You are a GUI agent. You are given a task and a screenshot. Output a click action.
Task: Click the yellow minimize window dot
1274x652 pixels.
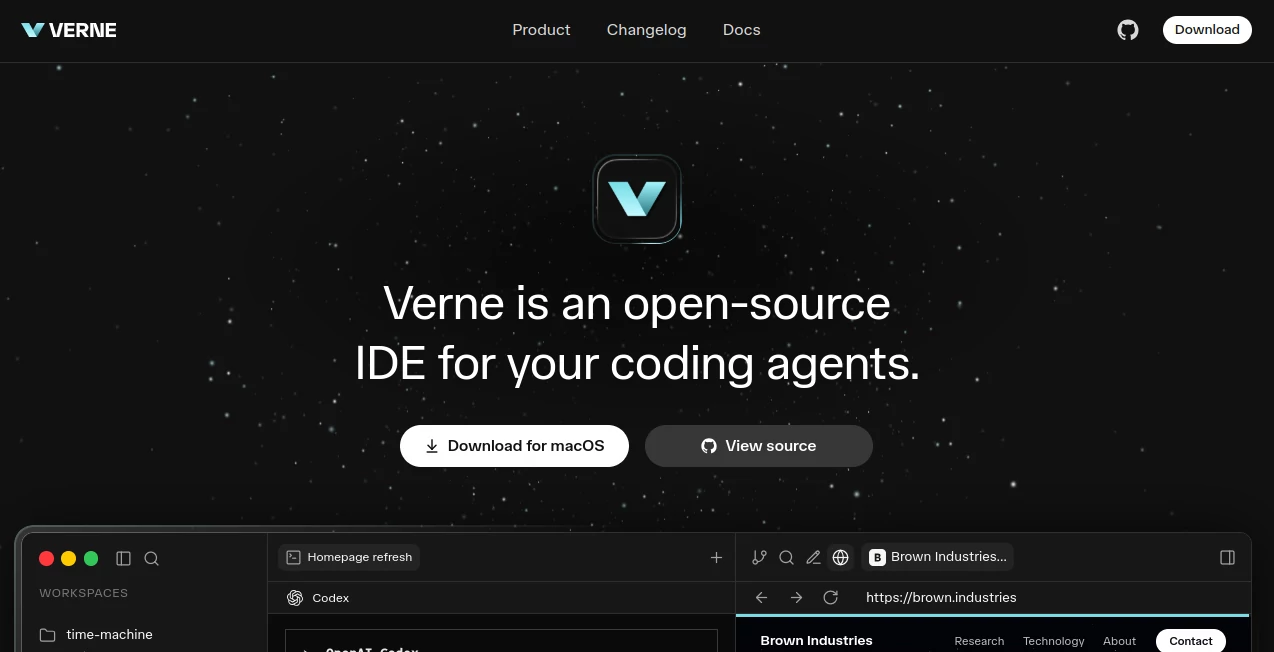(69, 559)
